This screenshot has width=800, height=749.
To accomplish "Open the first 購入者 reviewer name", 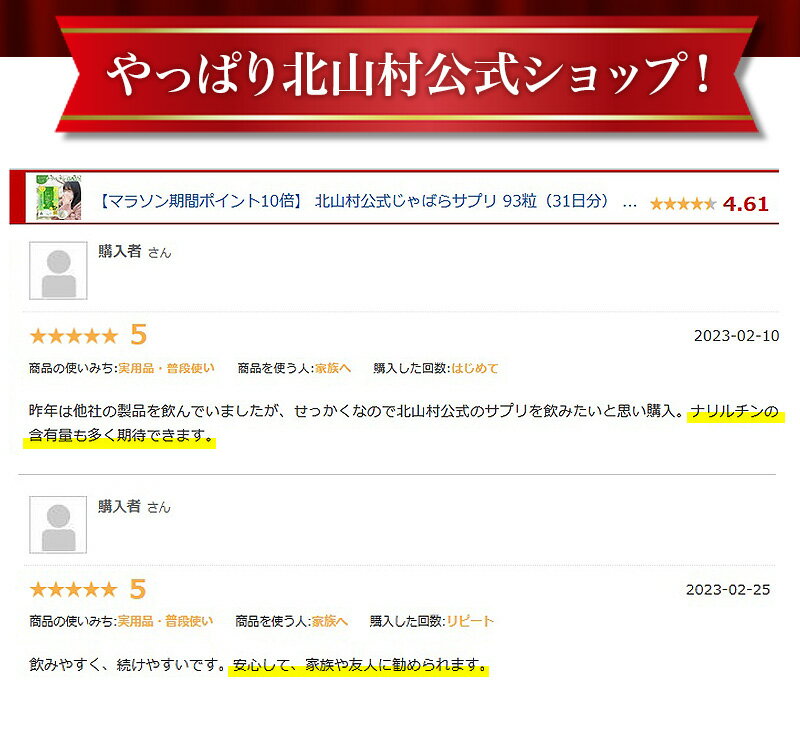I will coord(119,251).
